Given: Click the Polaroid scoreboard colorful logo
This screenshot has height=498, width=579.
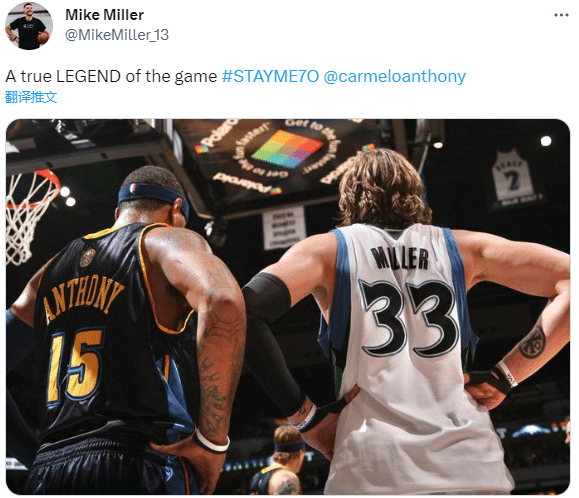Looking at the screenshot, I should coord(287,148).
